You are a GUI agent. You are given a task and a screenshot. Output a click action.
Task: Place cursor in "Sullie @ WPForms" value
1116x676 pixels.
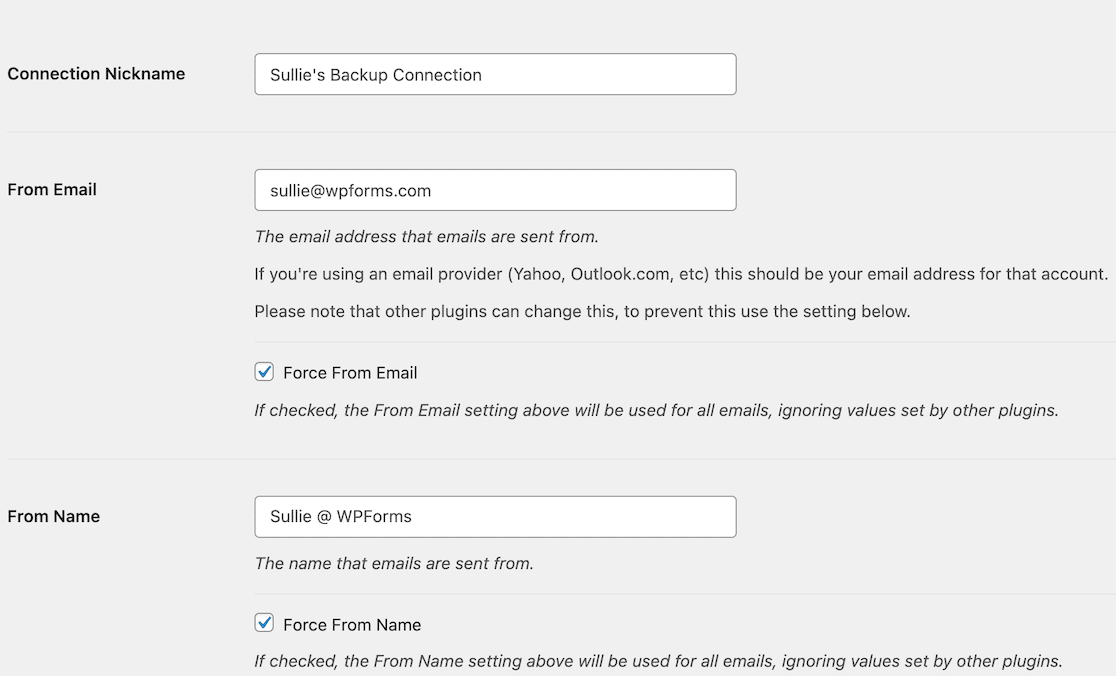click(x=341, y=517)
